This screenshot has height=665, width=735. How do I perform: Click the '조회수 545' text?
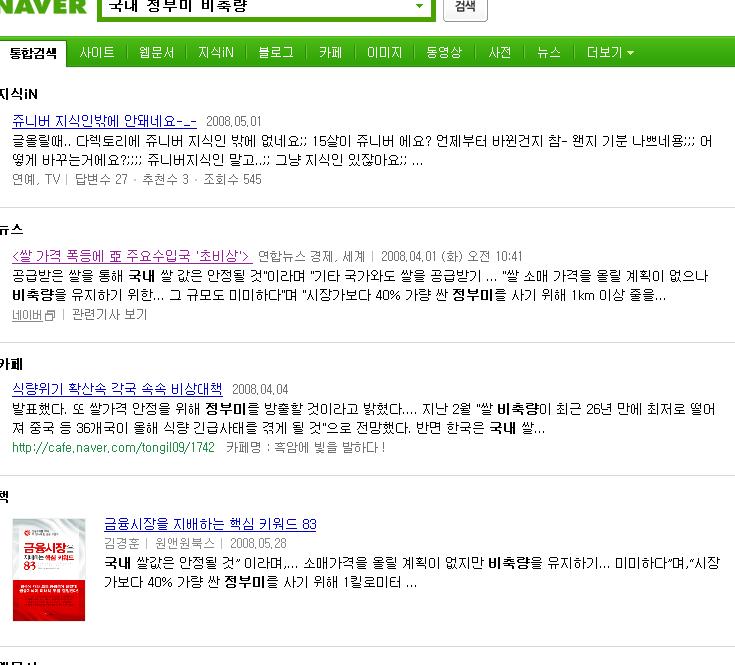click(x=232, y=179)
